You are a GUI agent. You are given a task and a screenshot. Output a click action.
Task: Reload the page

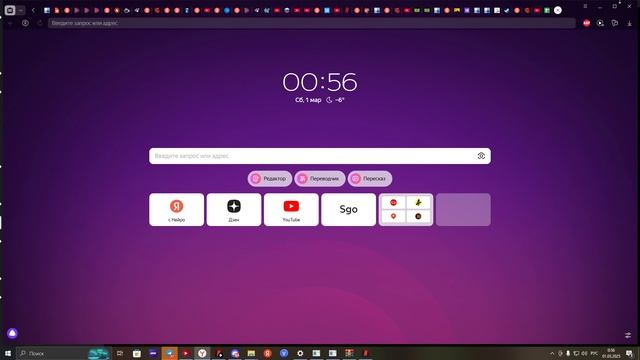pos(40,23)
